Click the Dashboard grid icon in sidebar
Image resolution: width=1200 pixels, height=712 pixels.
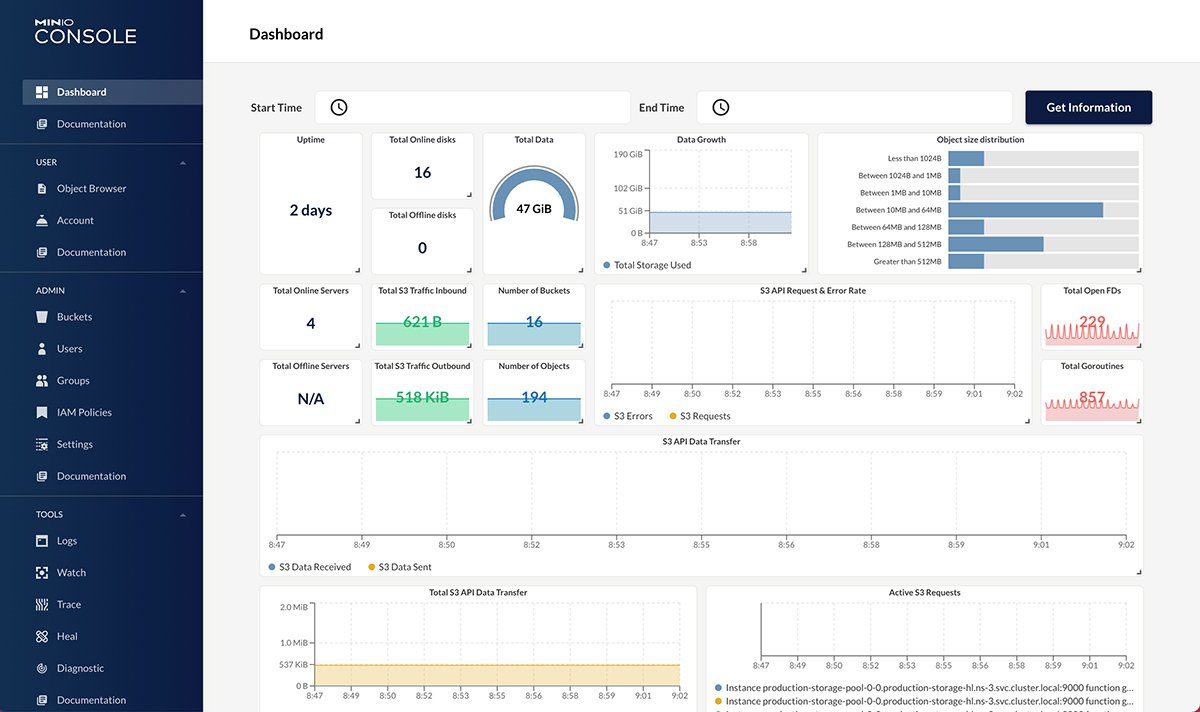point(42,92)
